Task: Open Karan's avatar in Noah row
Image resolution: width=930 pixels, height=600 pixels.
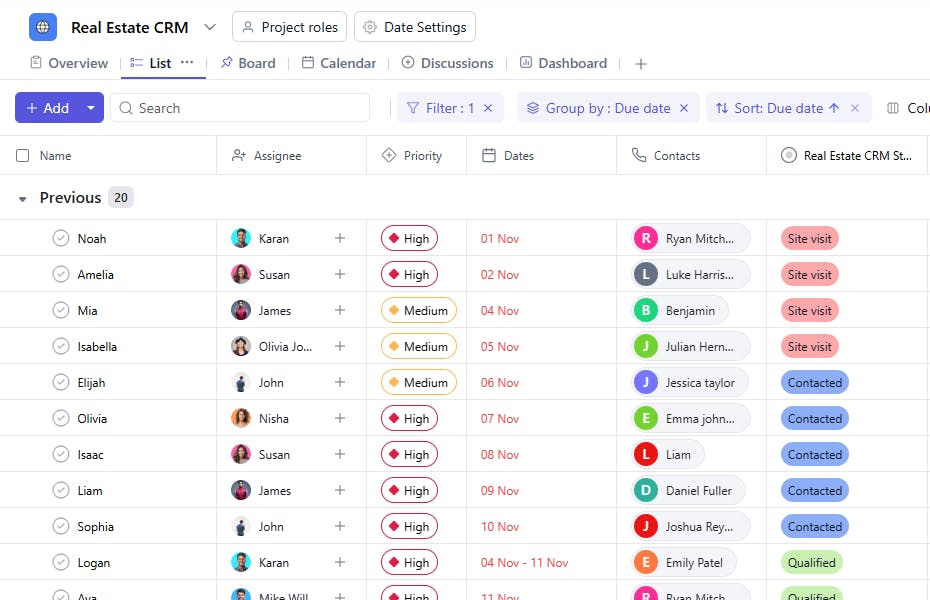Action: (x=241, y=238)
